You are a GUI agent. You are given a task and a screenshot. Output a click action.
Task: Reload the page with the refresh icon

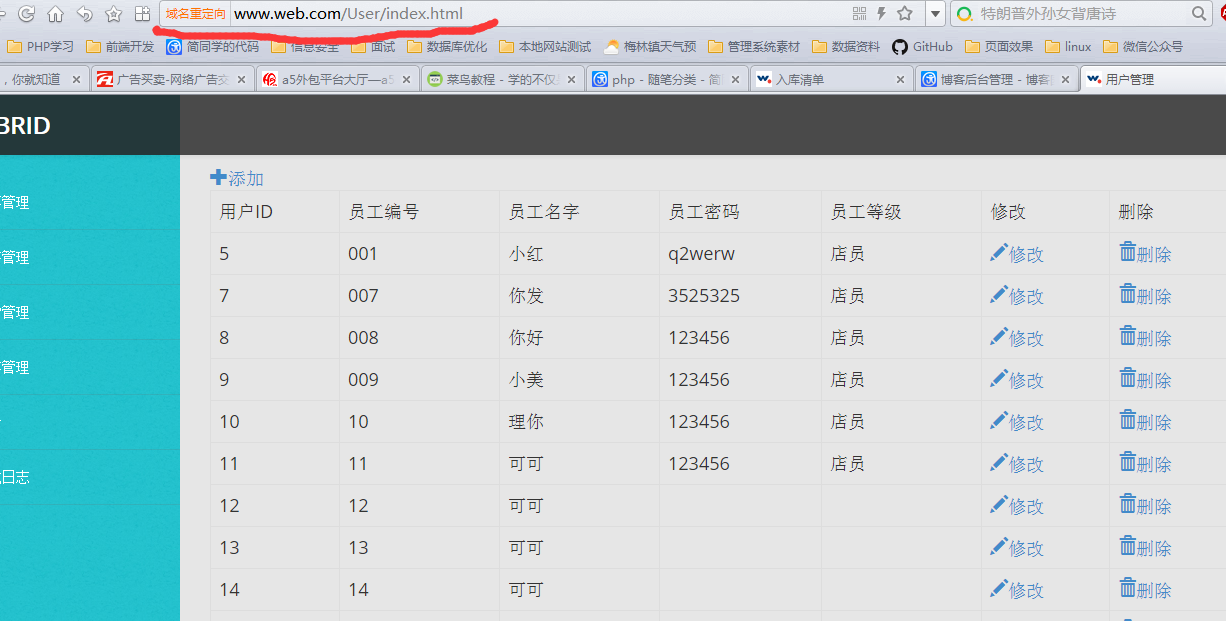[27, 14]
